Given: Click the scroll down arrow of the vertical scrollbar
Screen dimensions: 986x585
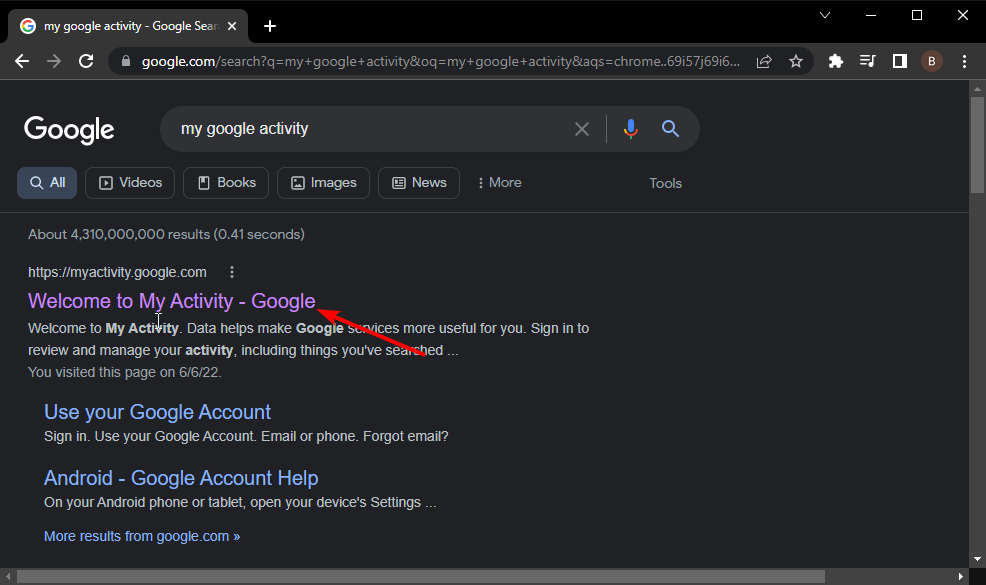Looking at the screenshot, I should [977, 559].
